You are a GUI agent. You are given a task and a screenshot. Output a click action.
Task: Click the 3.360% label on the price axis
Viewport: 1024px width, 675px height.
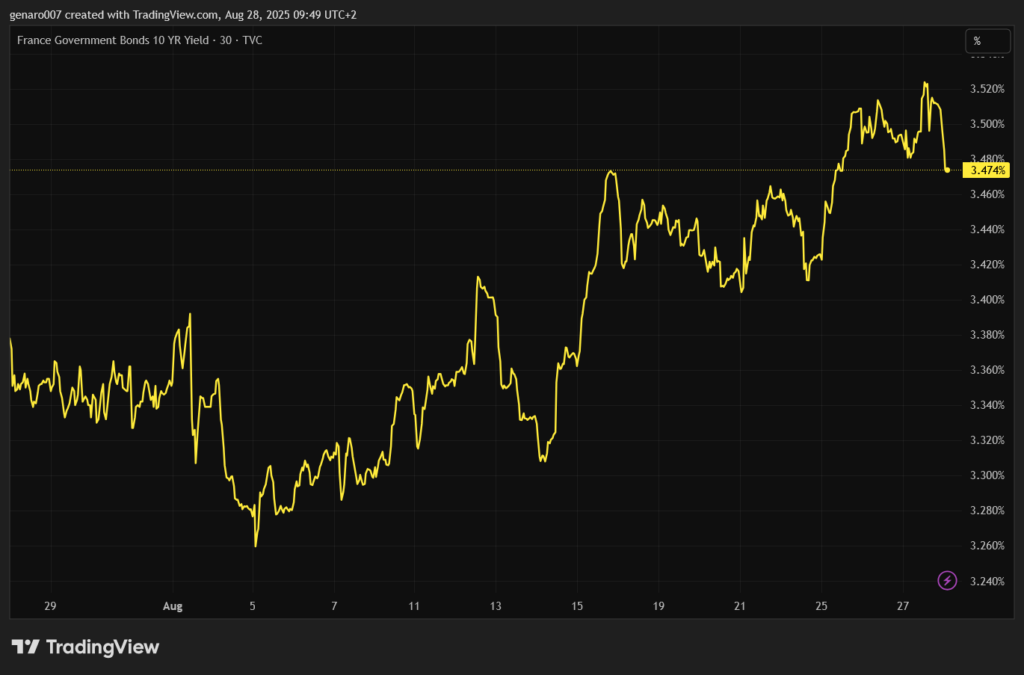click(x=987, y=370)
